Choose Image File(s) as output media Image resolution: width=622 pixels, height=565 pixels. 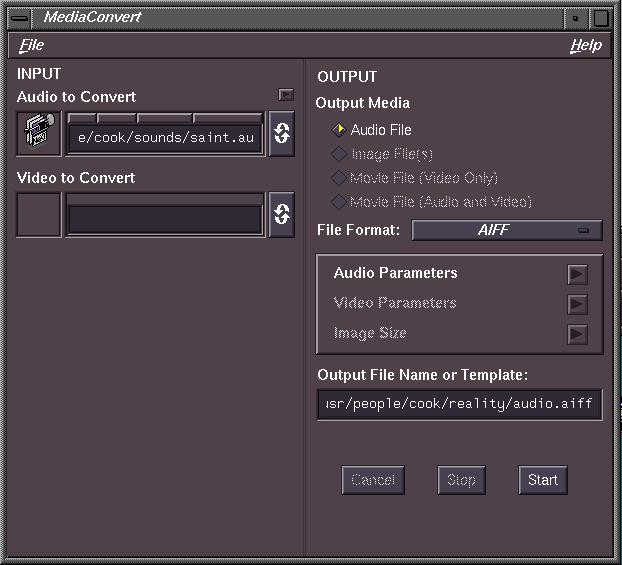point(339,154)
